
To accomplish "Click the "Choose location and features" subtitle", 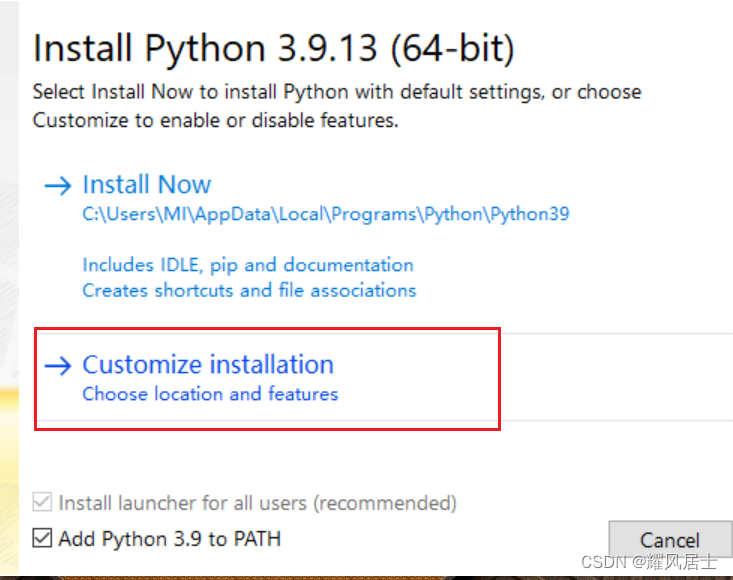I will point(210,394).
